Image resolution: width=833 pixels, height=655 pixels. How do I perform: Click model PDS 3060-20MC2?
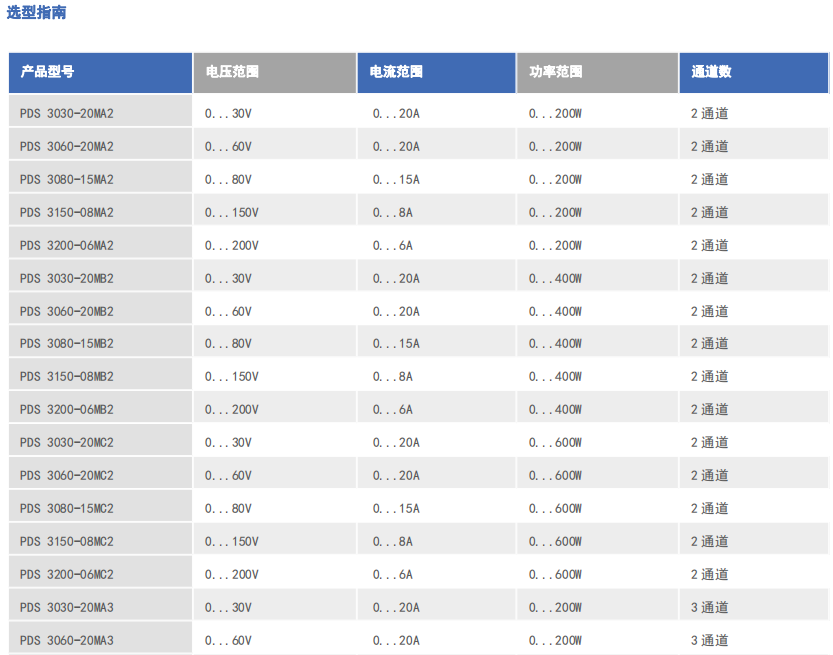67,475
